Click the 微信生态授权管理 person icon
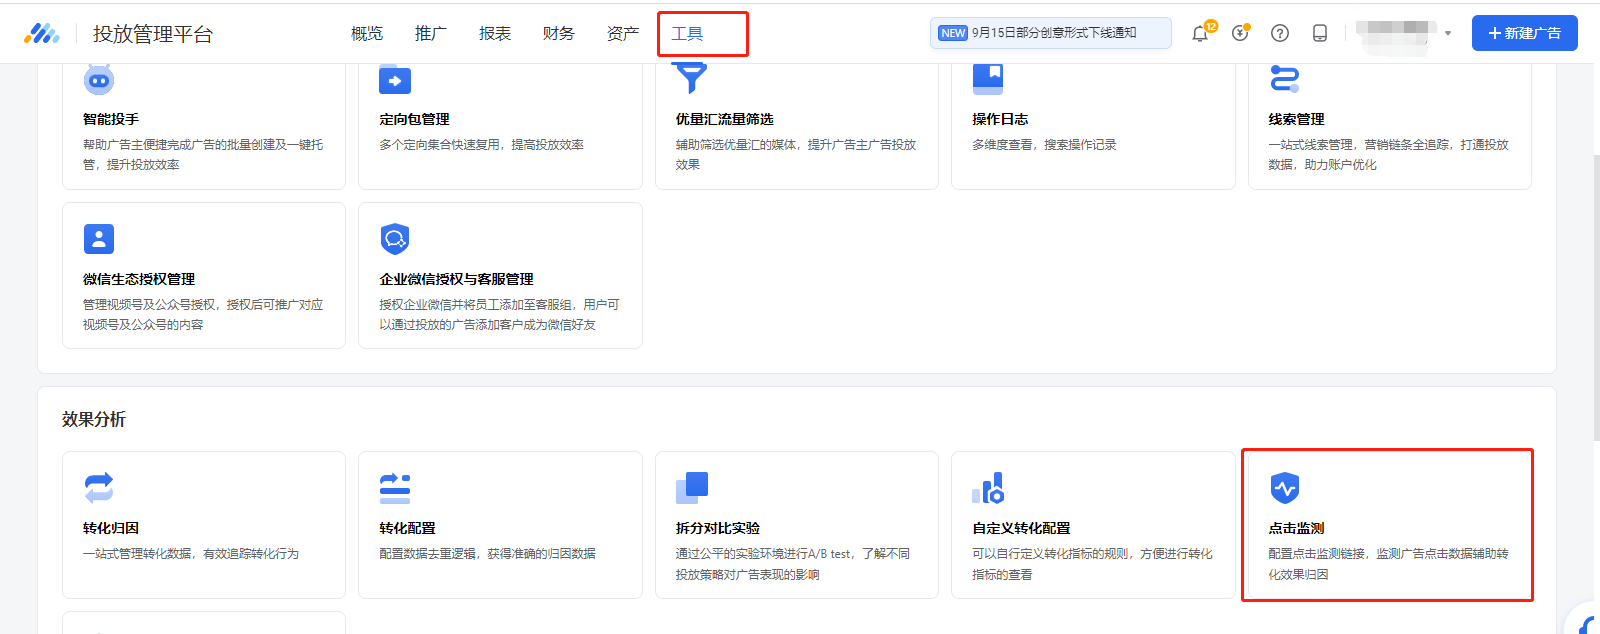Viewport: 1600px width, 634px height. click(99, 239)
